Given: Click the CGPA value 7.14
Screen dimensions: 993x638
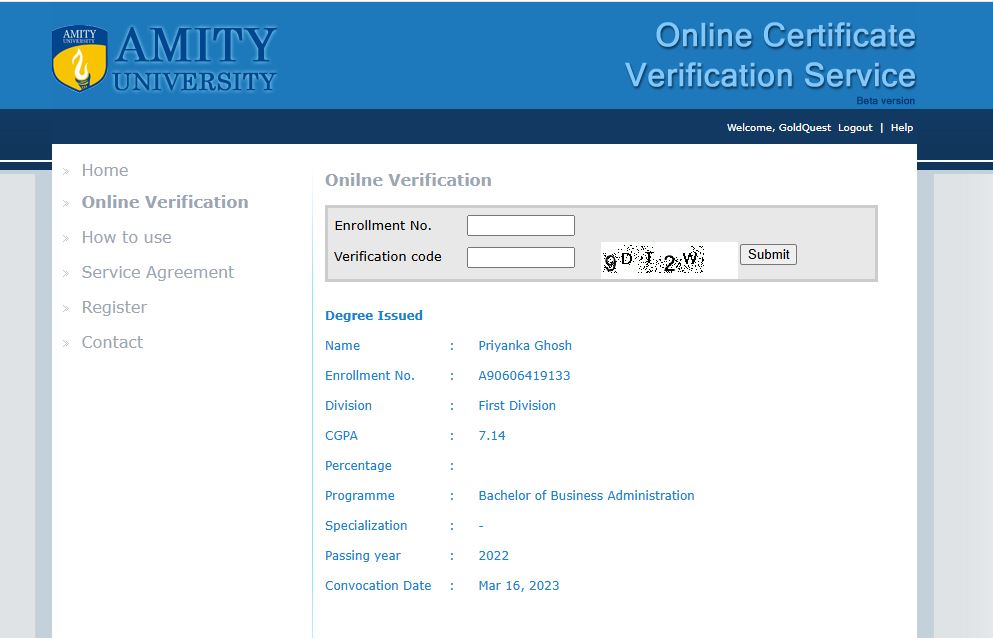Looking at the screenshot, I should tap(492, 436).
